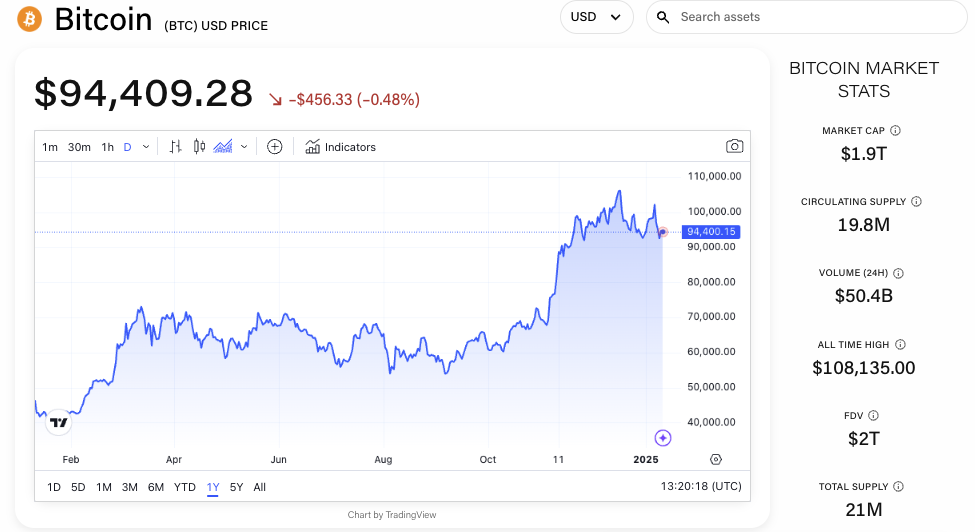Open the USD currency dropdown
This screenshot has width=975, height=532.
point(597,17)
